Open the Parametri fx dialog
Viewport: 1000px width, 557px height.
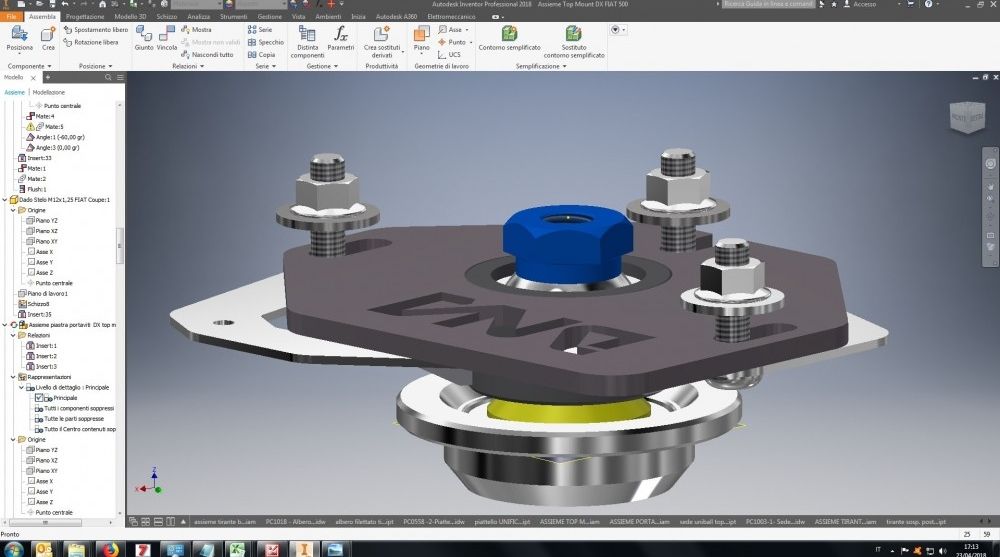tap(341, 38)
